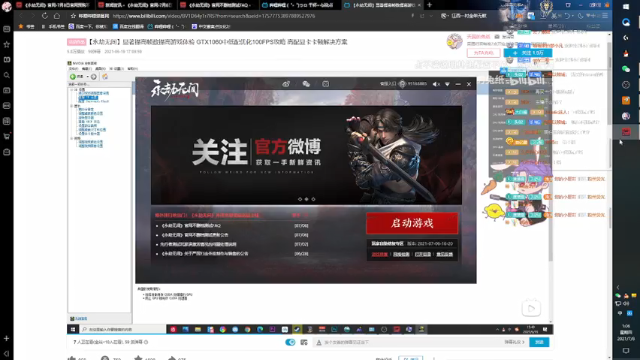Viewport: 640px width, 360px height.
Task: Switch to the fourth bilibili browser tab
Action: click(299, 5)
